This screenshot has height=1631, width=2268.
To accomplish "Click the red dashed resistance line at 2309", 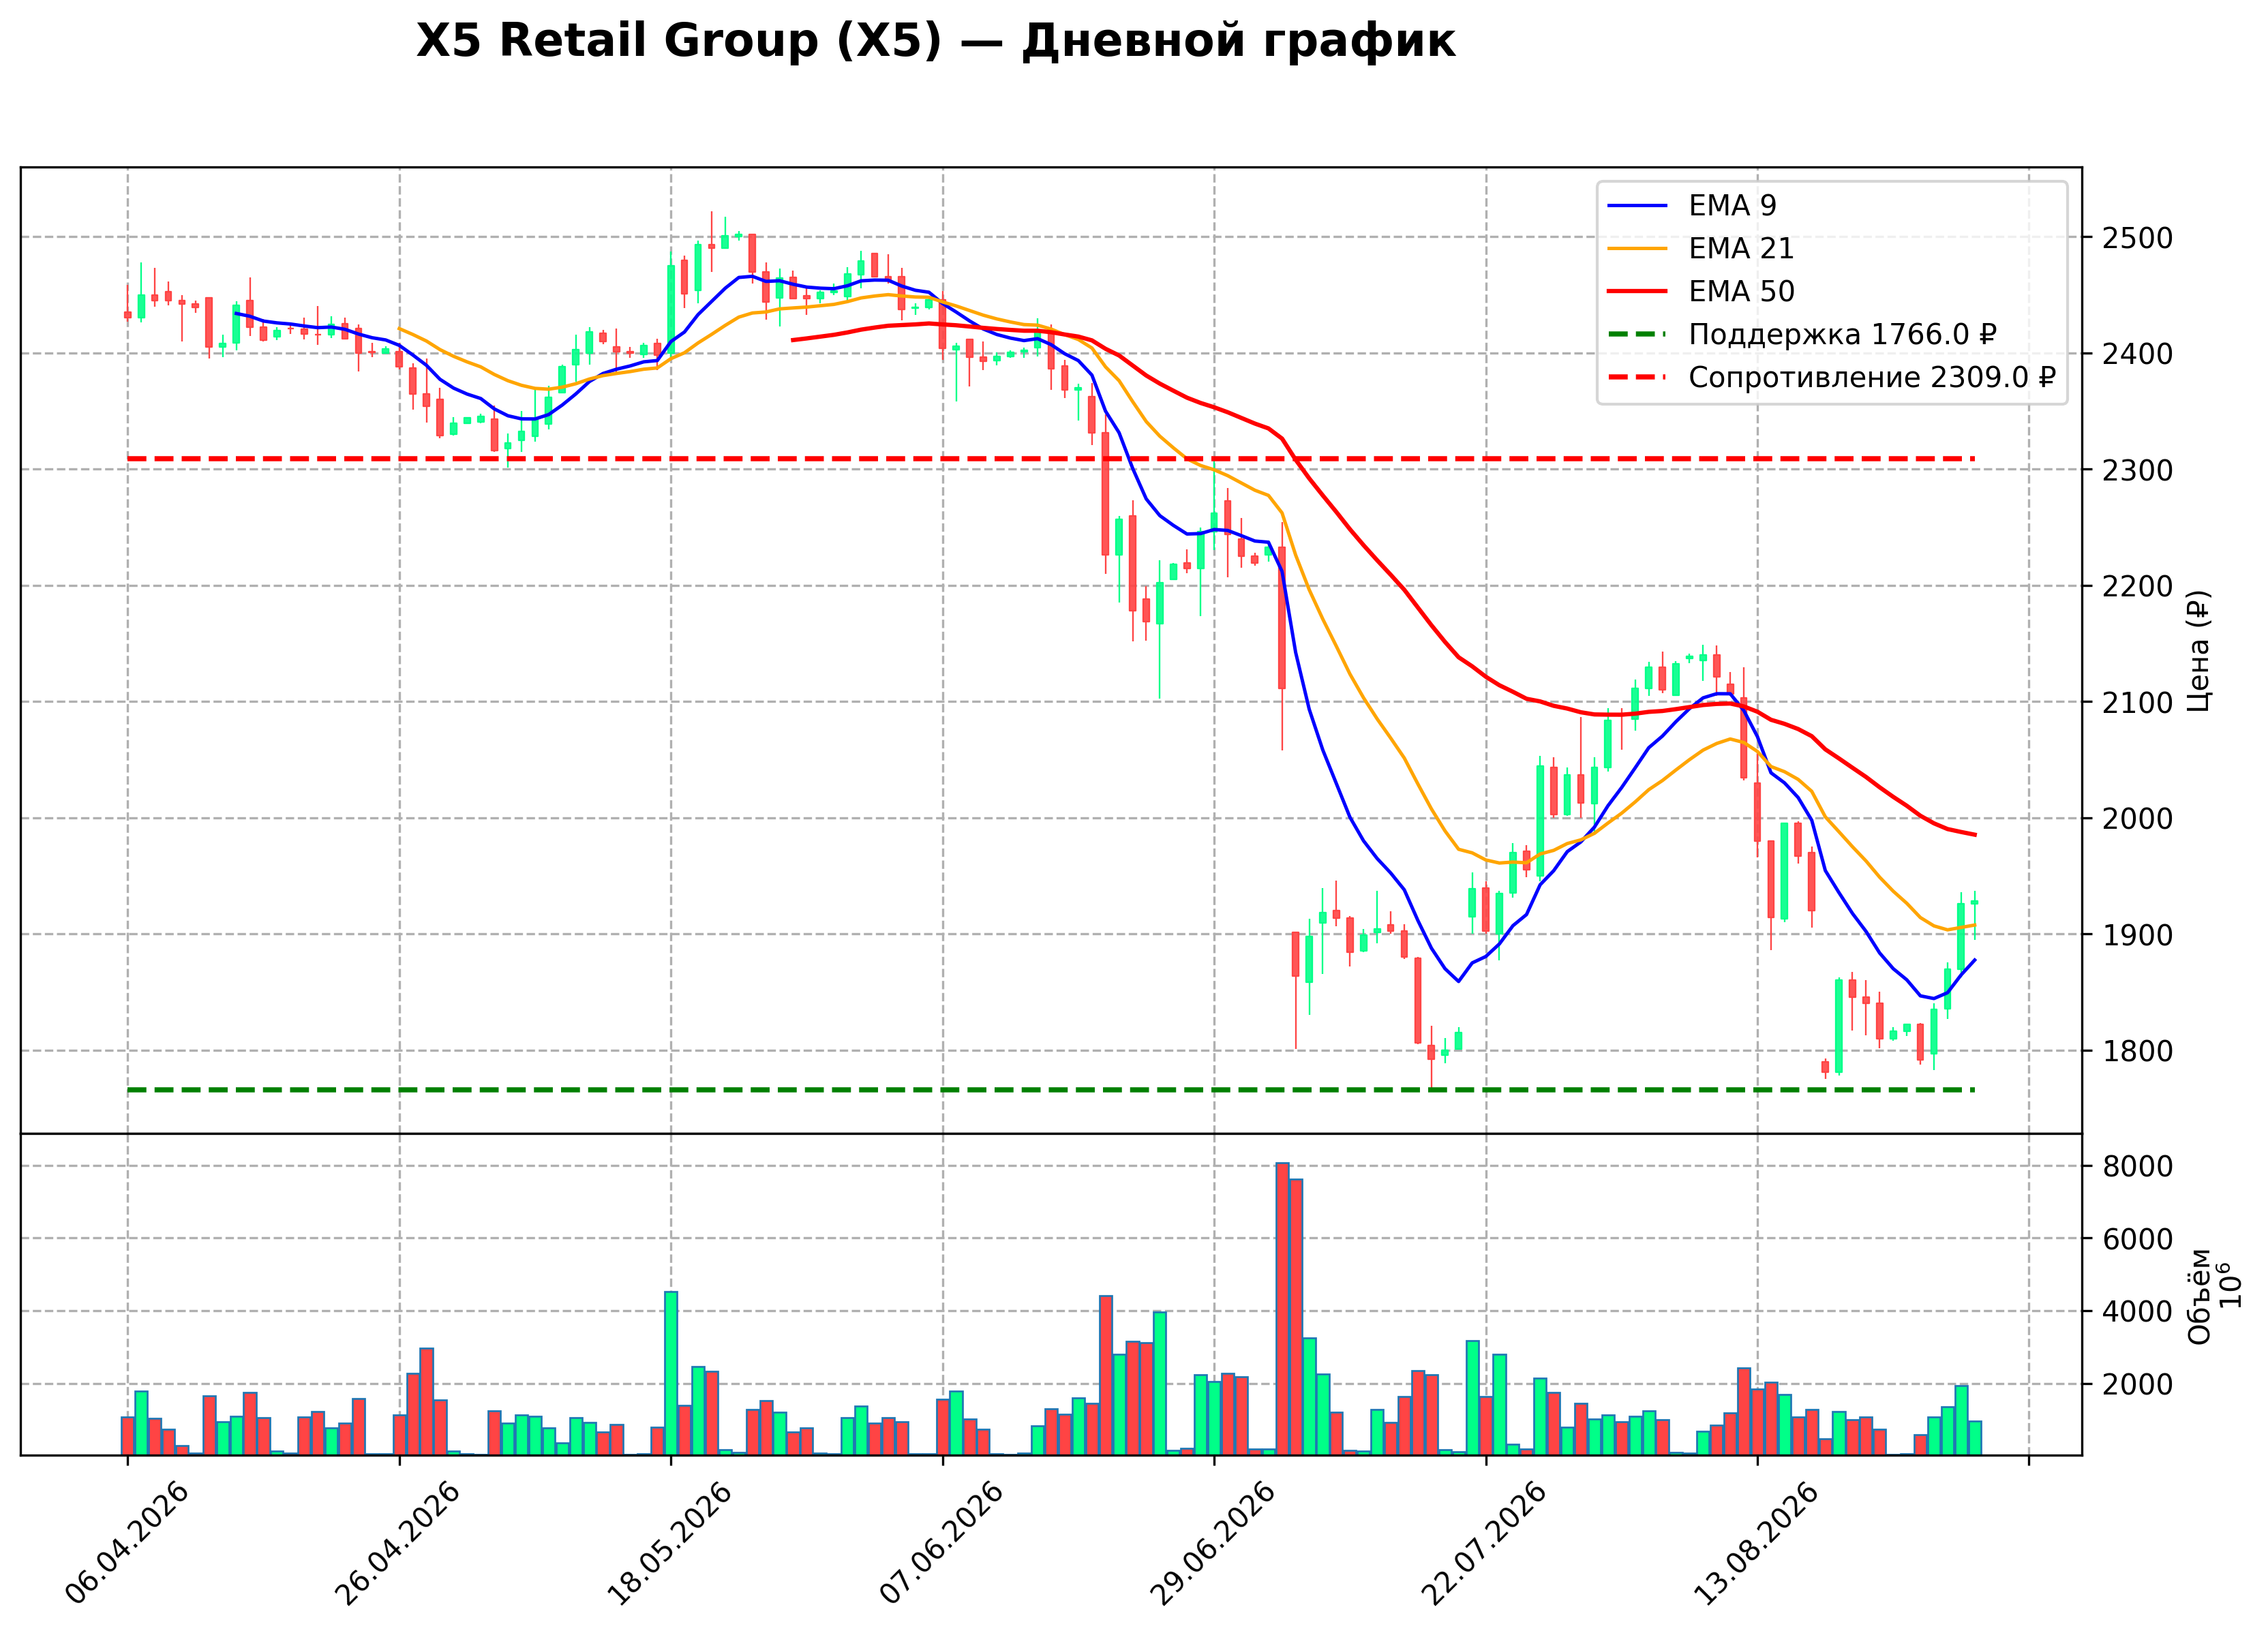I will tap(1050, 459).
